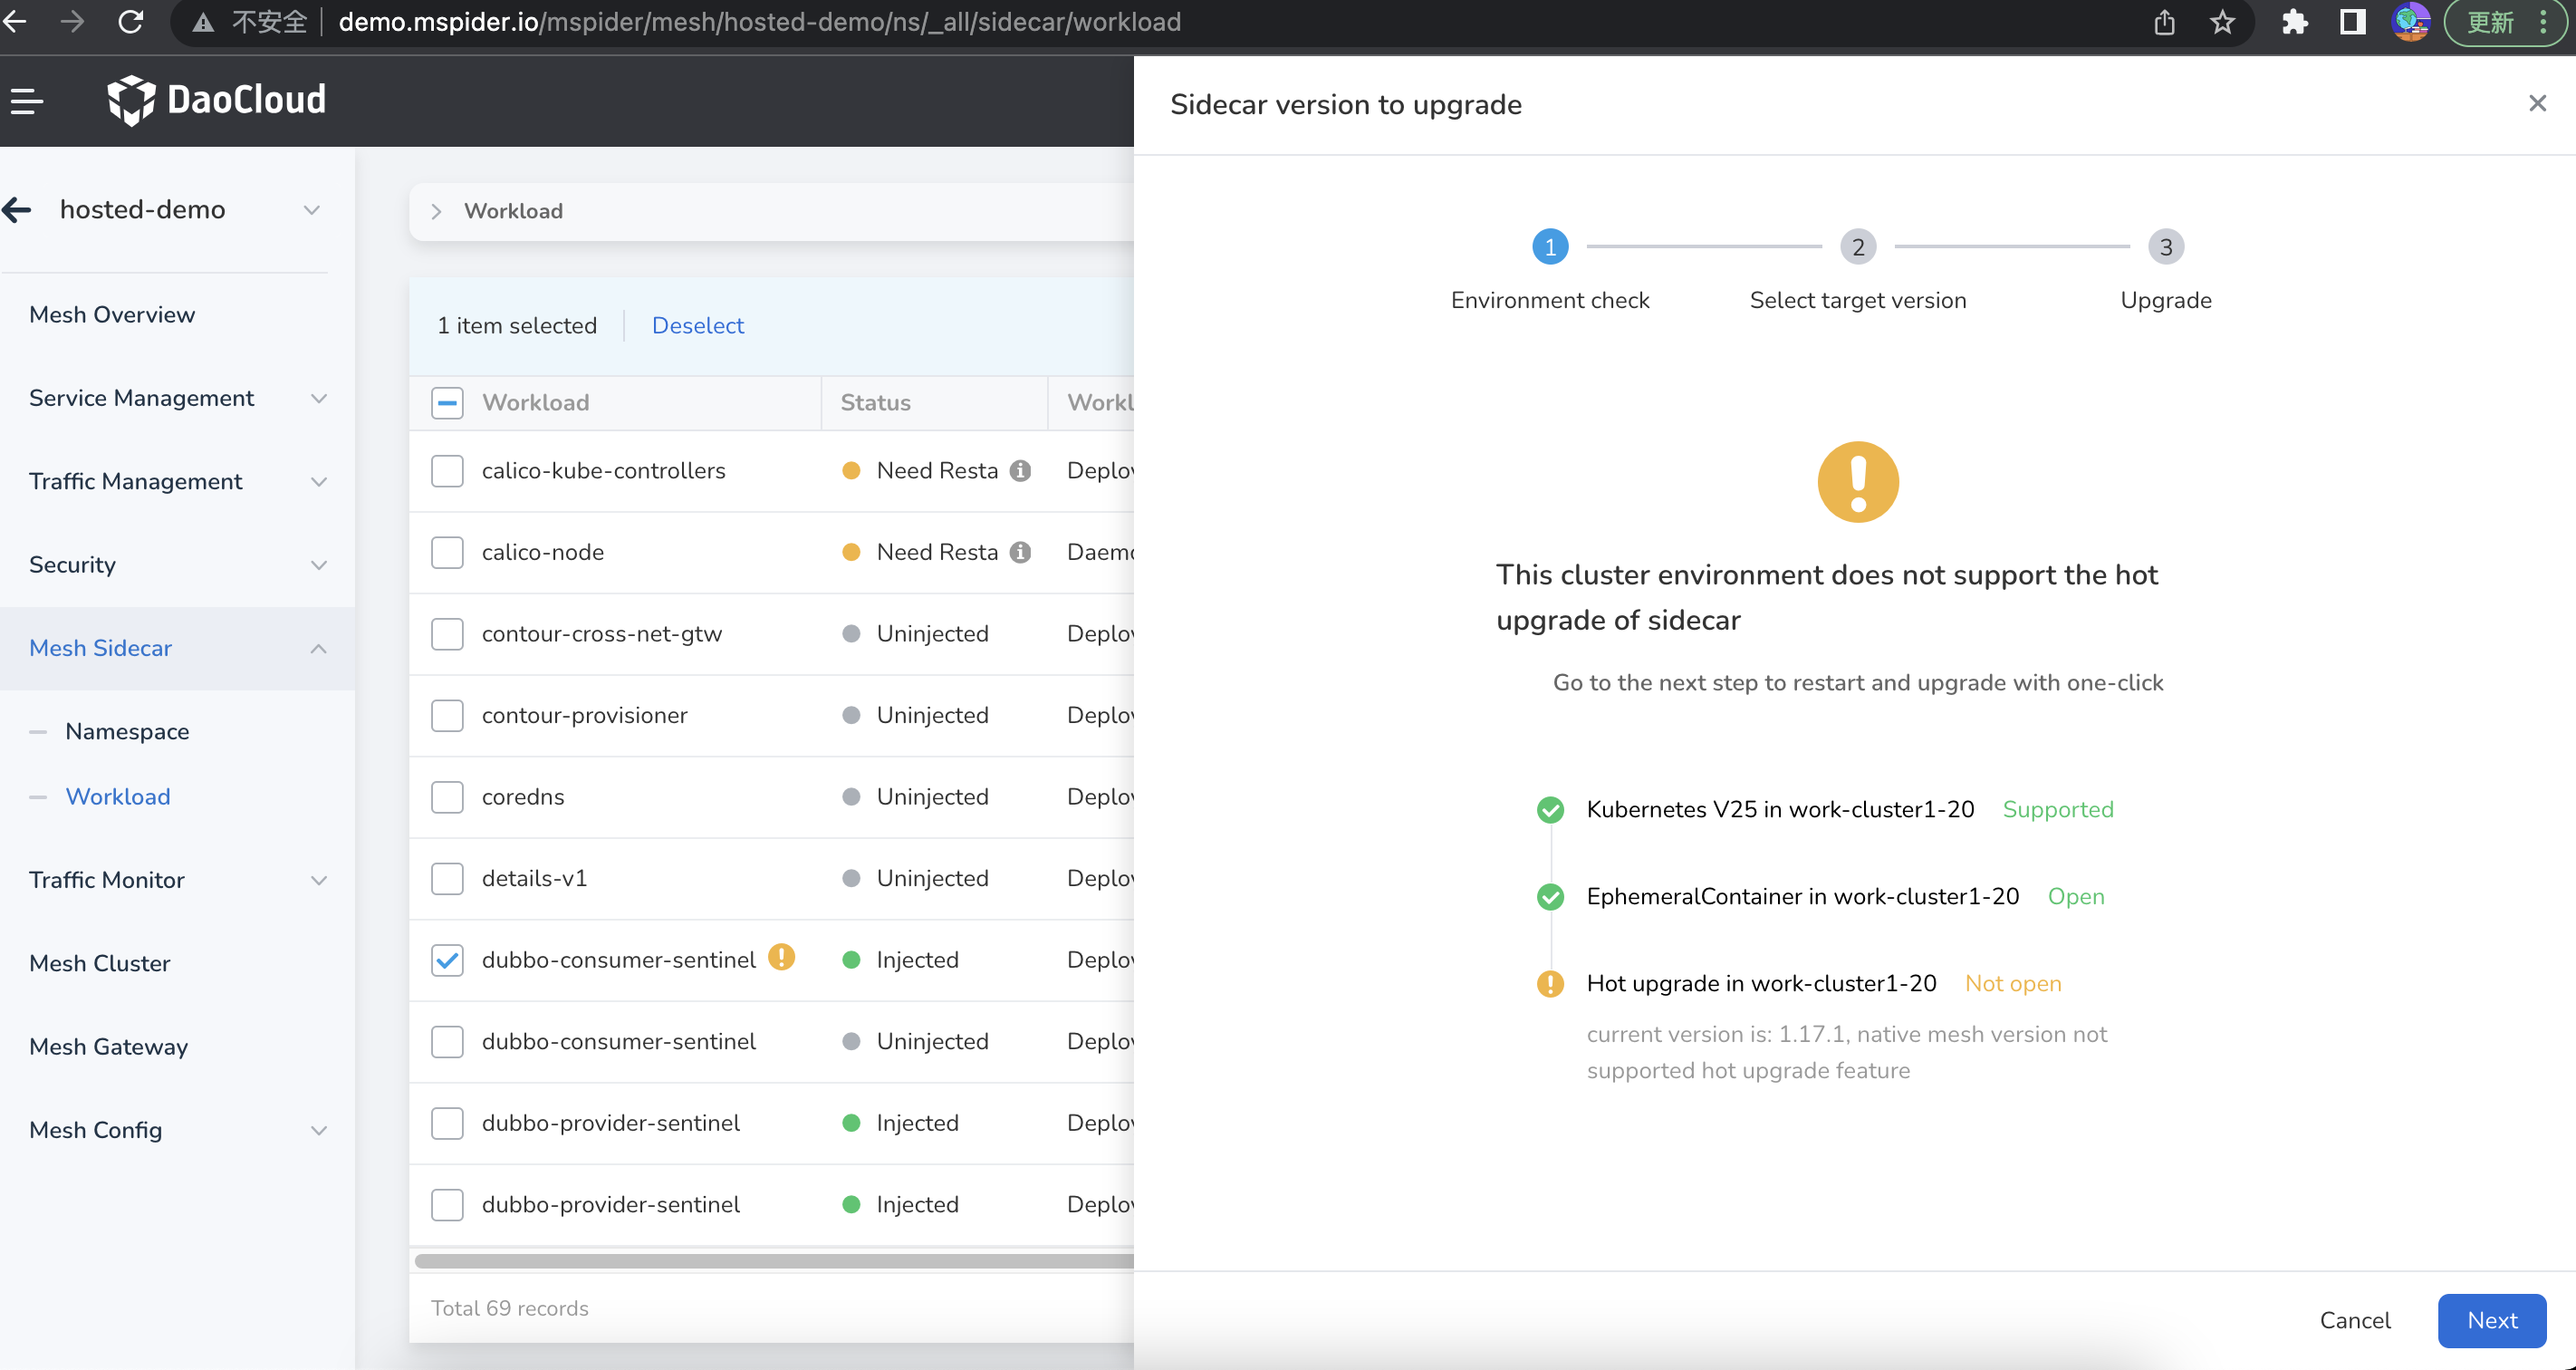This screenshot has height=1370, width=2576.
Task: Click Cancel in upgrade dialog
Action: pyautogui.click(x=2355, y=1321)
